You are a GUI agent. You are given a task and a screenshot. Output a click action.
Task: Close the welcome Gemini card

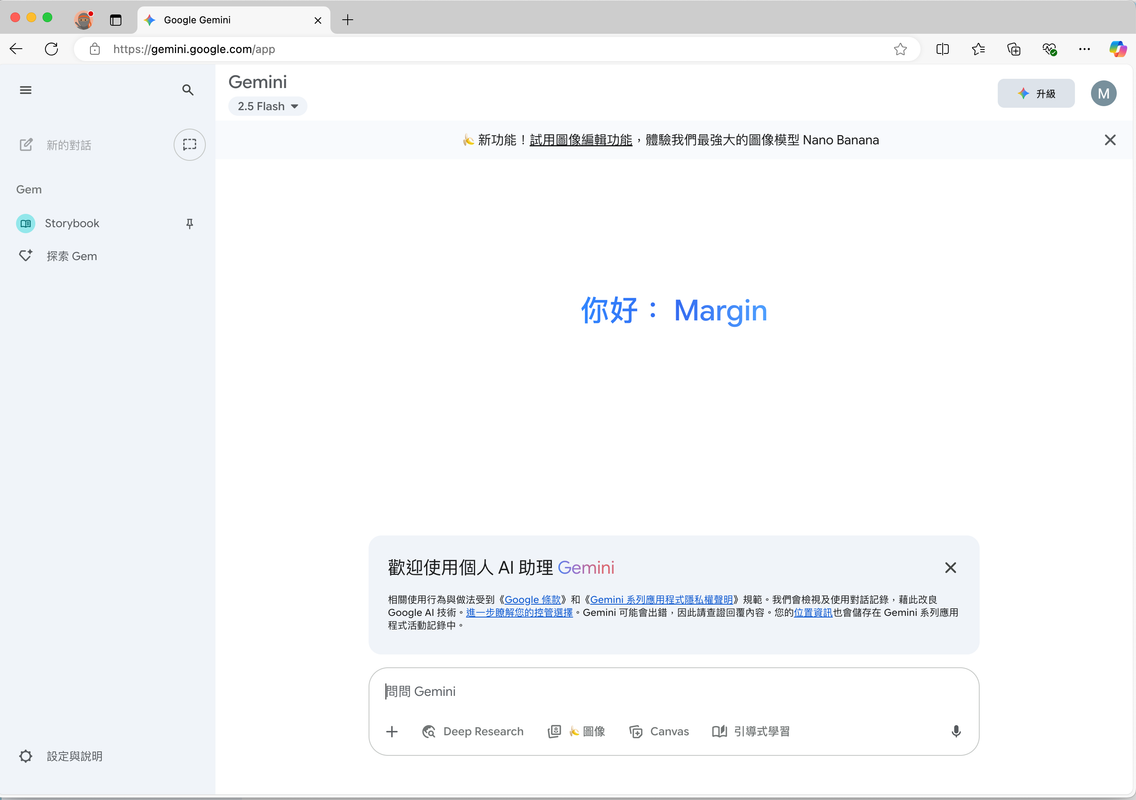click(951, 567)
